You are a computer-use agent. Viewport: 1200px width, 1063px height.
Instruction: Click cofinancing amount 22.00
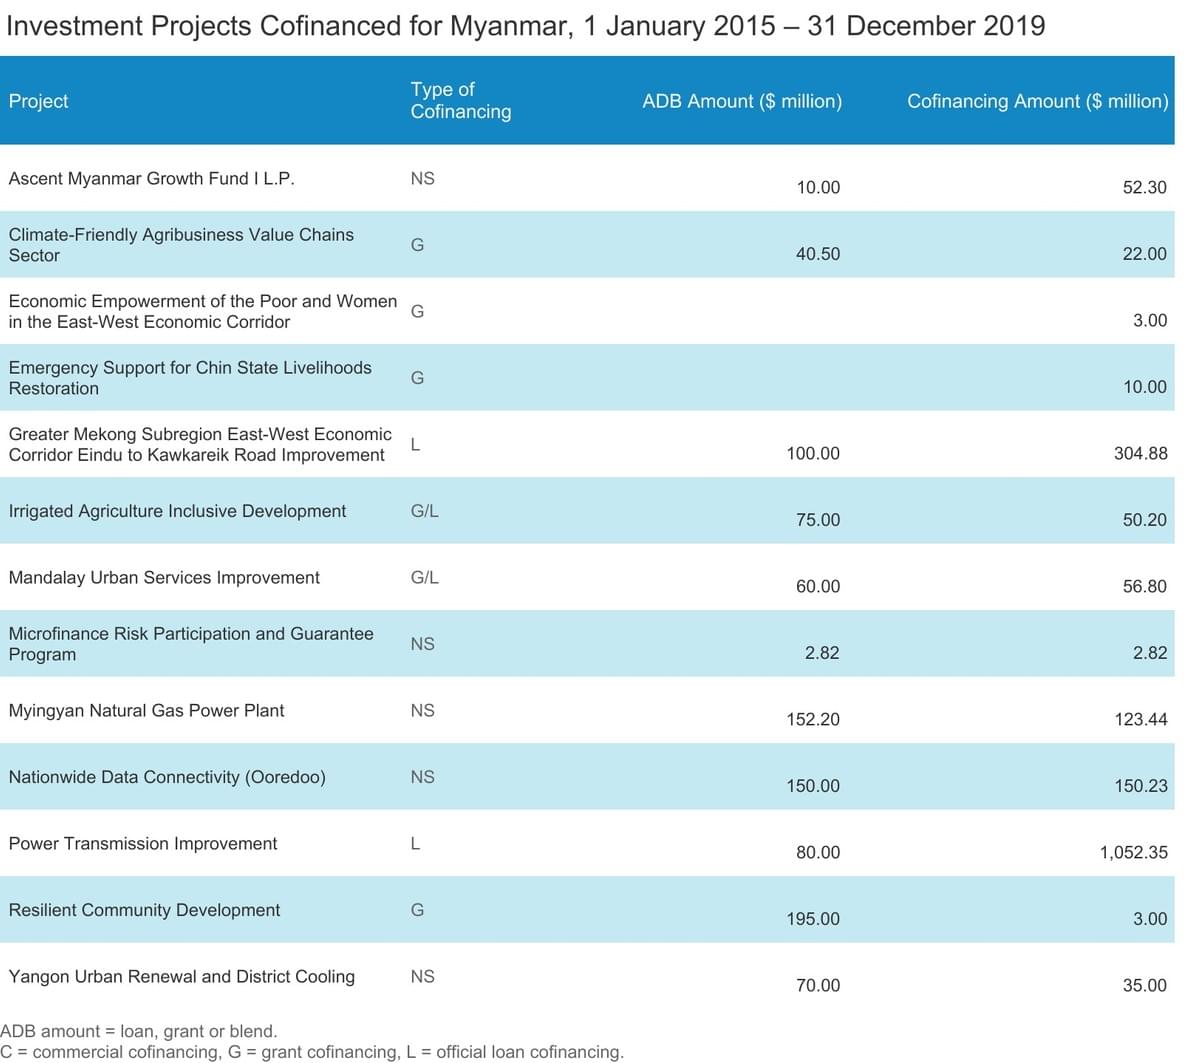(x=1144, y=254)
